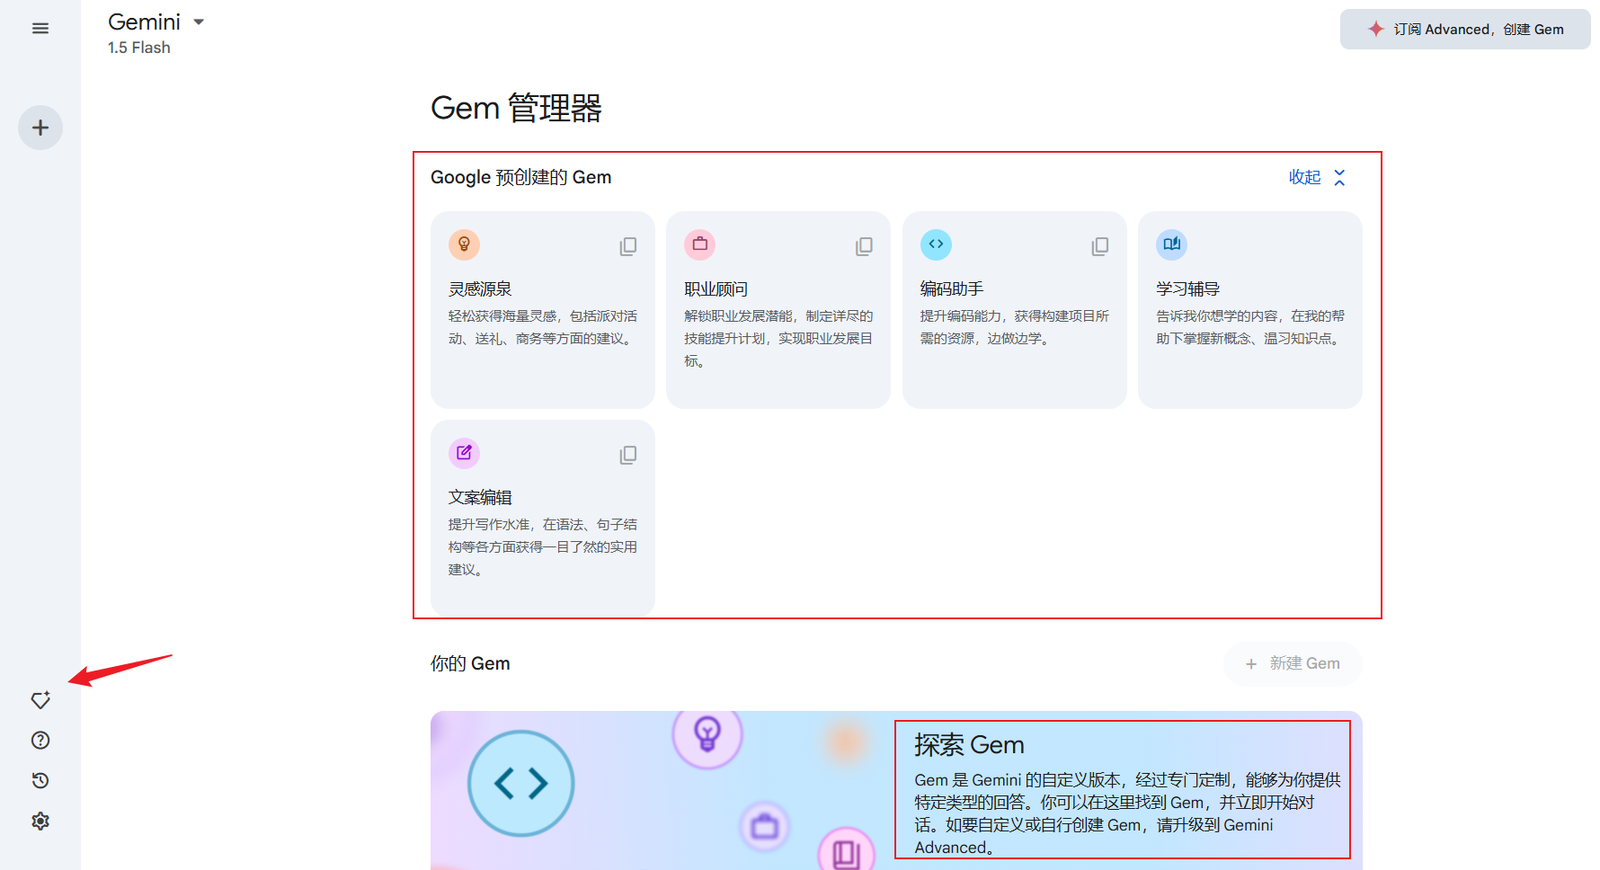Click the book icon on 学习辅导 card

point(1172,244)
